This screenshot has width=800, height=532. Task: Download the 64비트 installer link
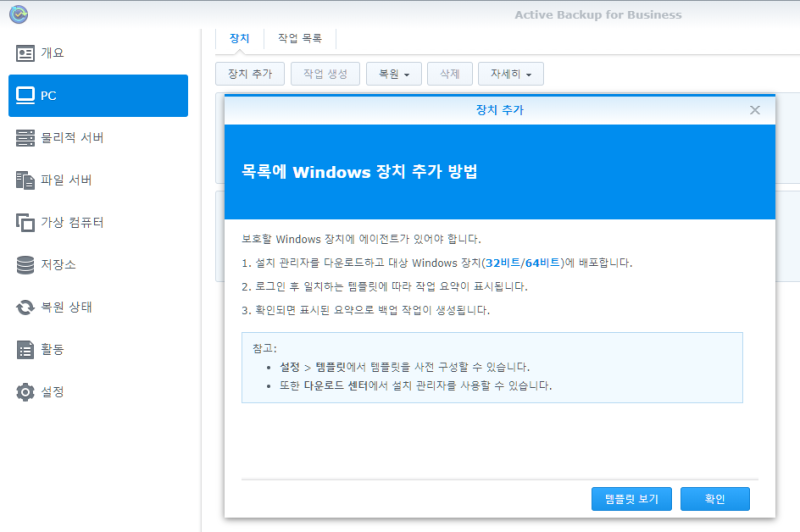point(542,263)
